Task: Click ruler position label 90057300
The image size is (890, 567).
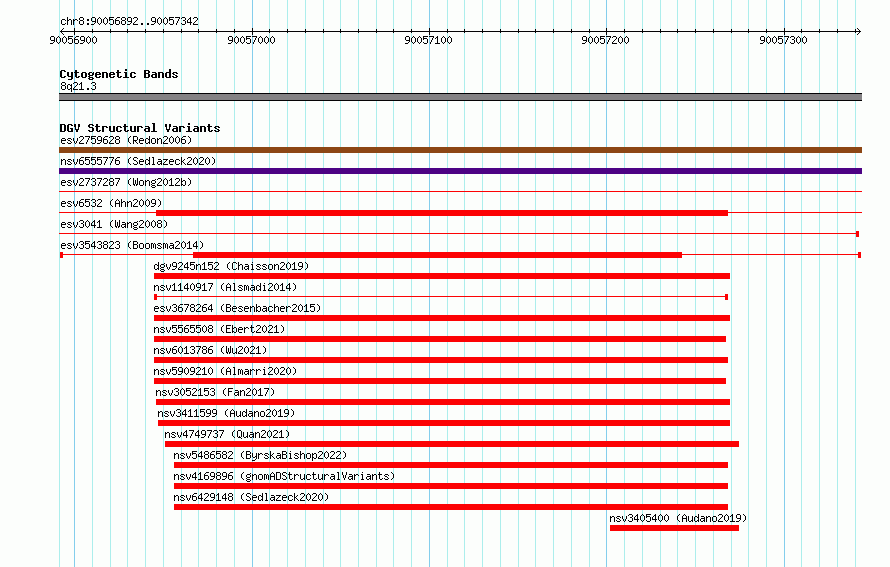Action: [783, 40]
